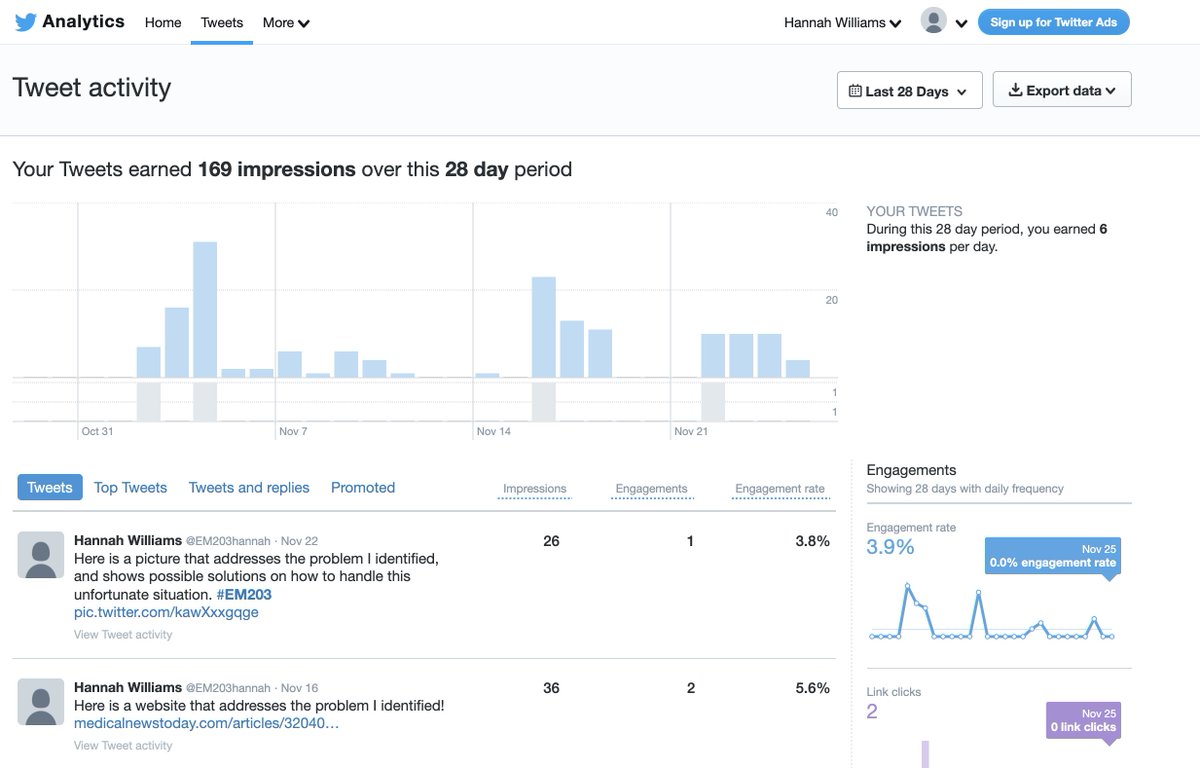Click the Engagements column header
Screen dimensions: 1200x768
click(651, 489)
